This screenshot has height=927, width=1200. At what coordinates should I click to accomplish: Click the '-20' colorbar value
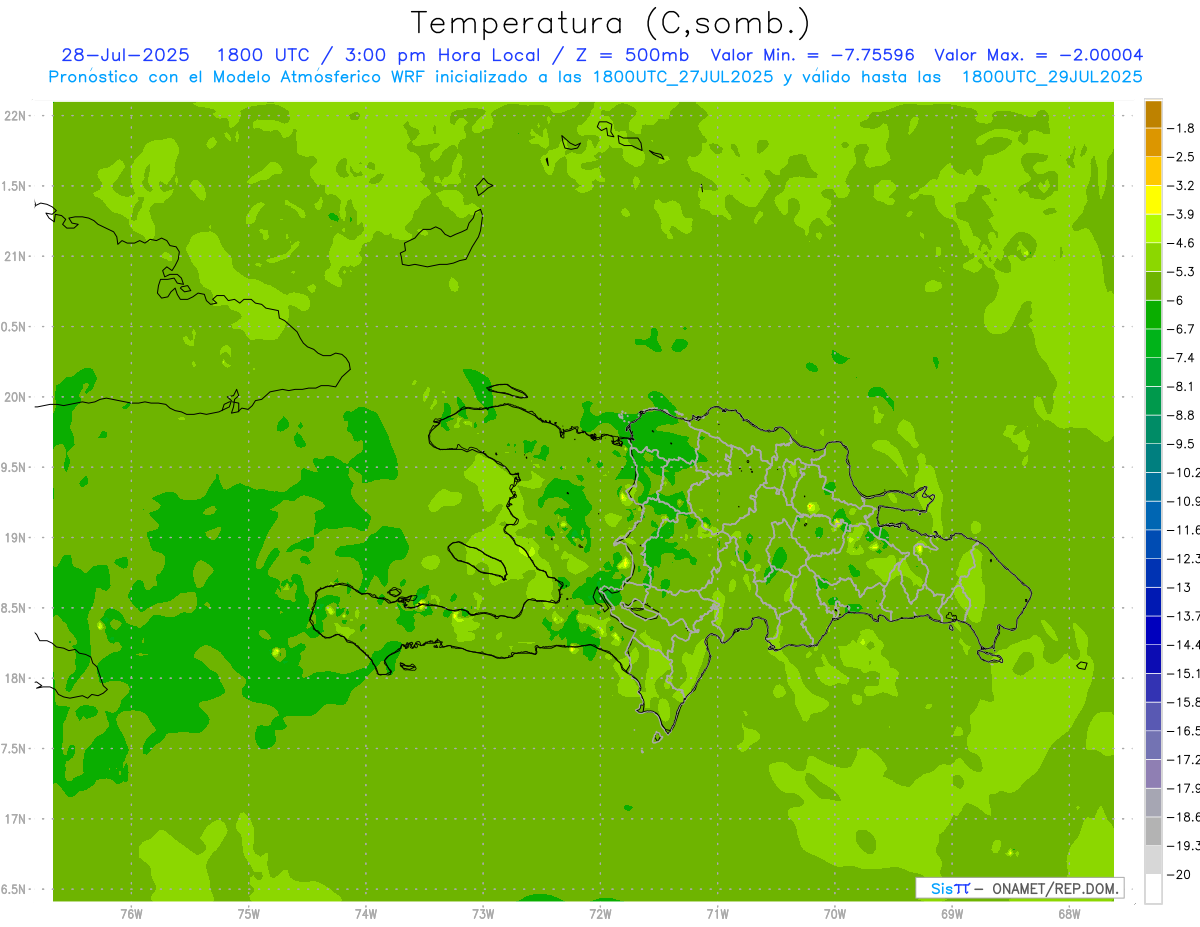tap(1179, 874)
